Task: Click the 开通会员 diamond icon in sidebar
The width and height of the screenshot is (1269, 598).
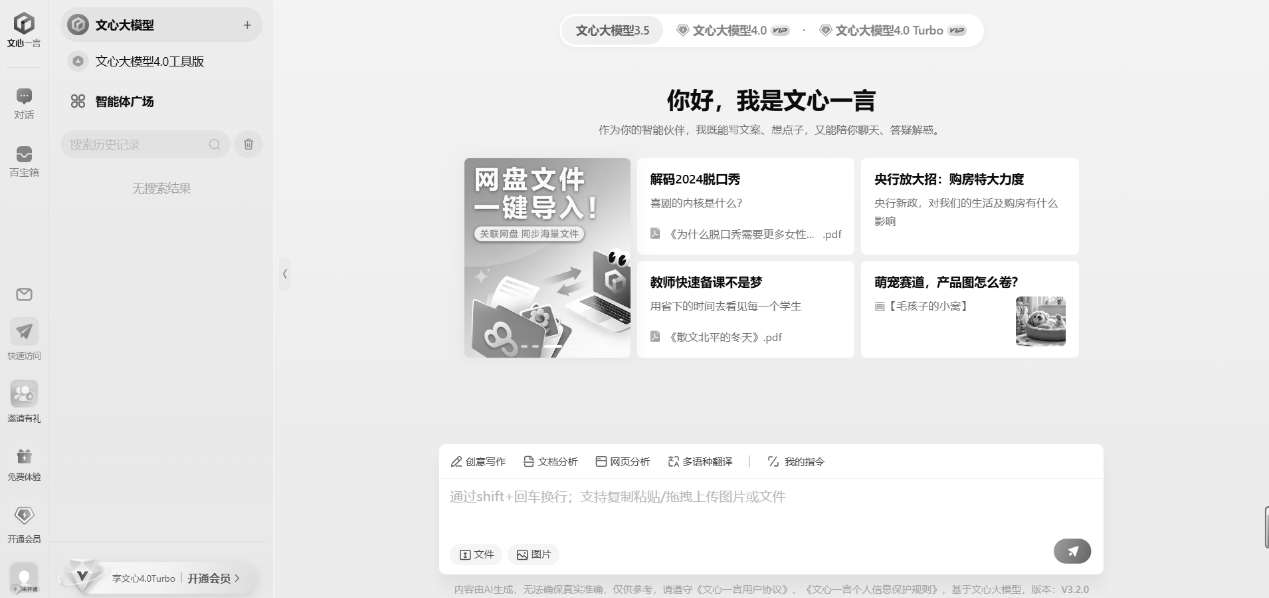Action: coord(24,516)
